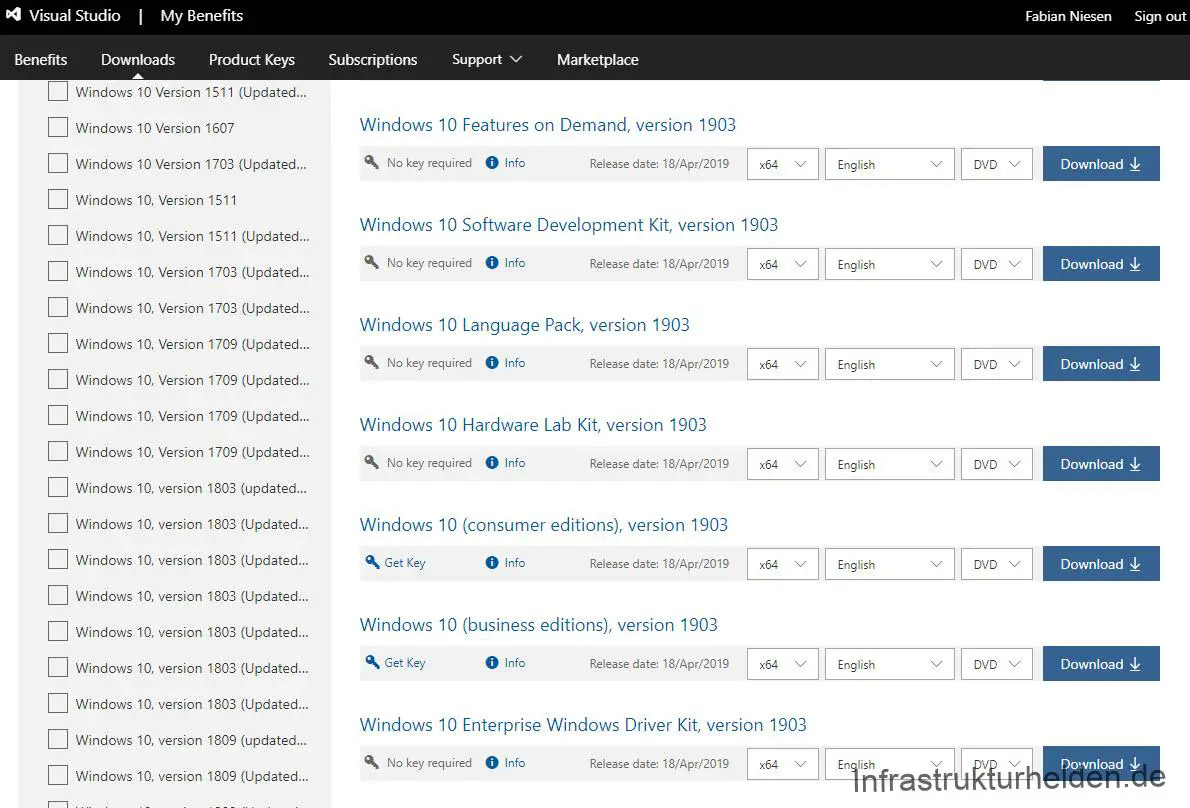Check Windows 10, version 1809 (updated...) lowercase filter
This screenshot has height=808, width=1190.
click(58, 739)
